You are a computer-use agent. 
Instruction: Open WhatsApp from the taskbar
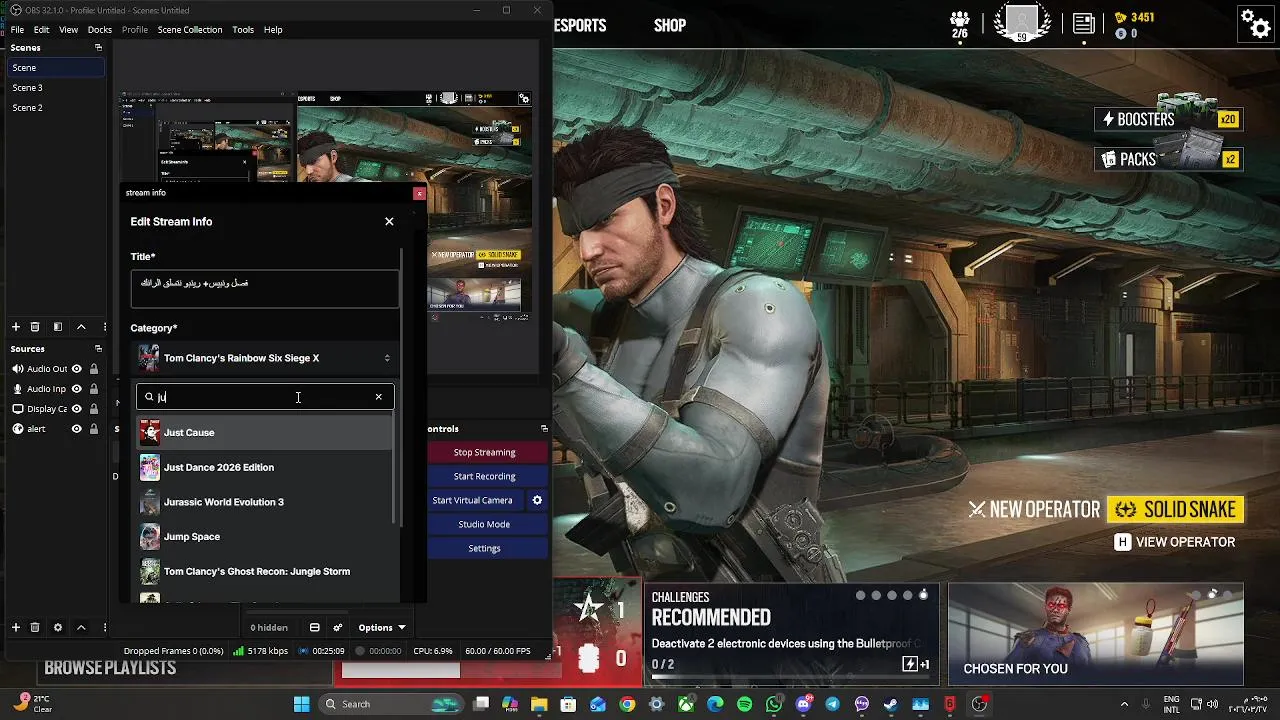(x=774, y=704)
